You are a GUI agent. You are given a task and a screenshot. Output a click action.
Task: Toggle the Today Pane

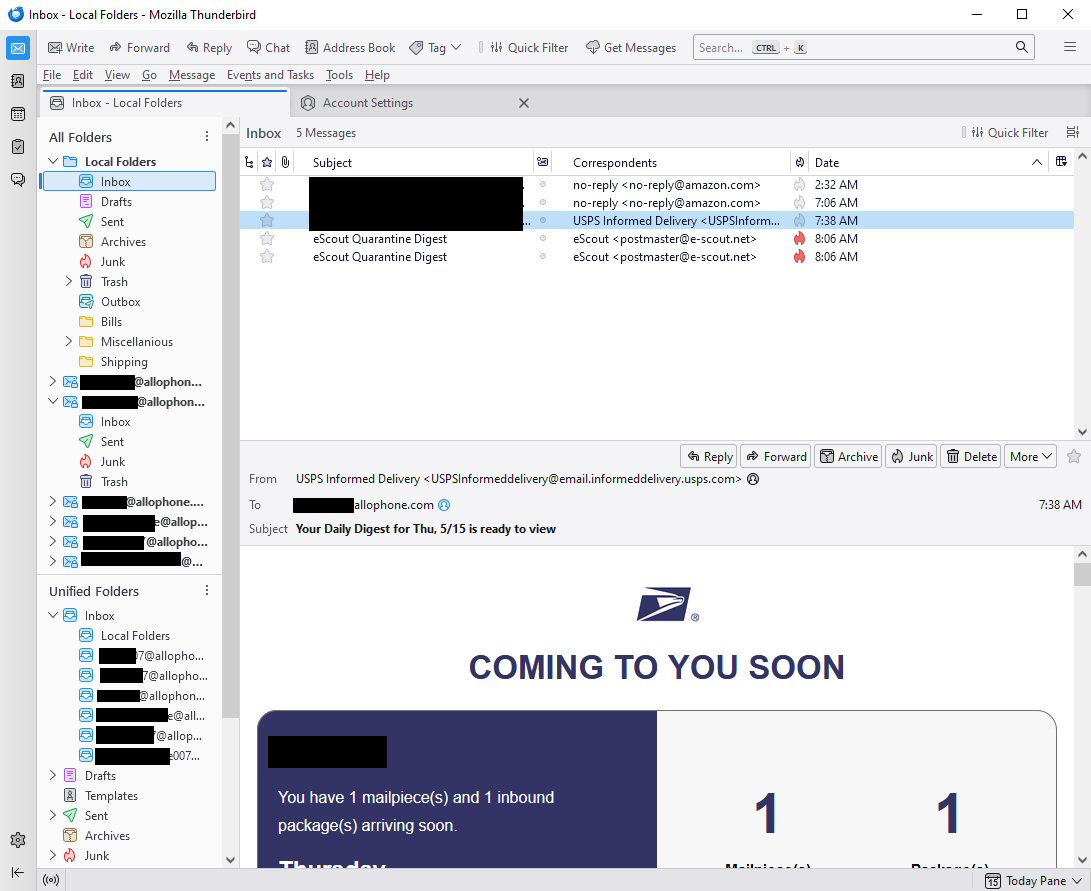(x=1035, y=881)
